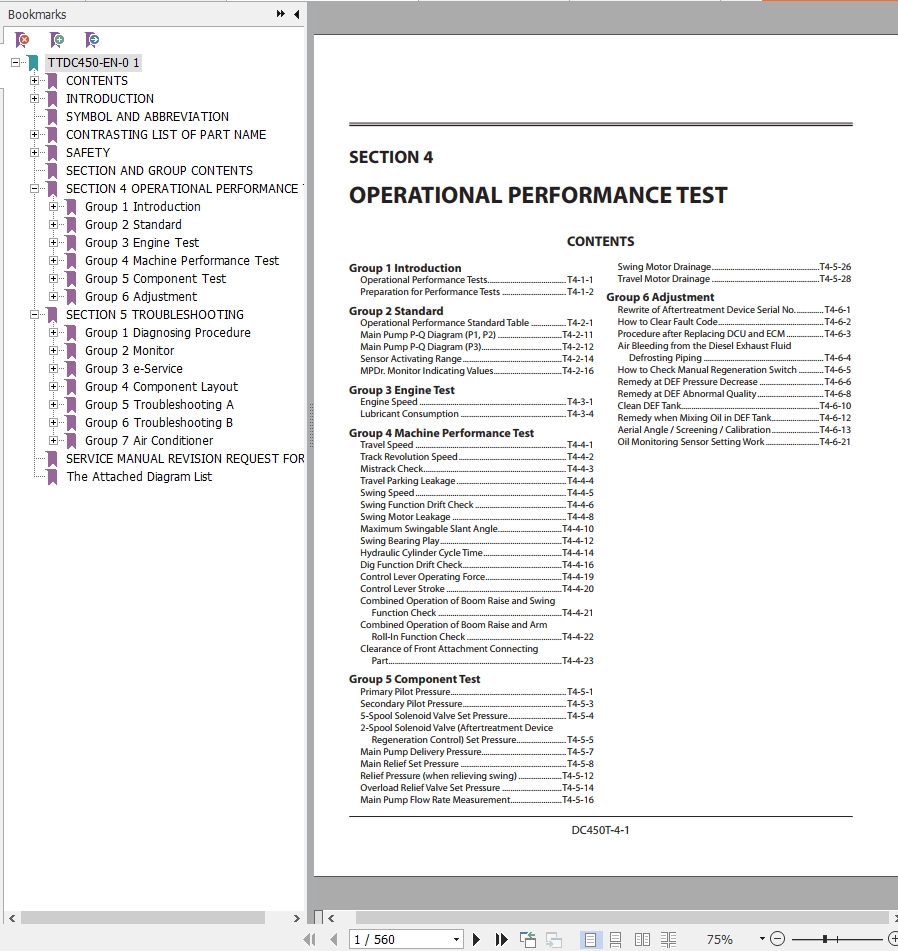Viewport: 898px width, 951px height.
Task: Select Group 1 Introduction bookmark
Action: pos(142,207)
